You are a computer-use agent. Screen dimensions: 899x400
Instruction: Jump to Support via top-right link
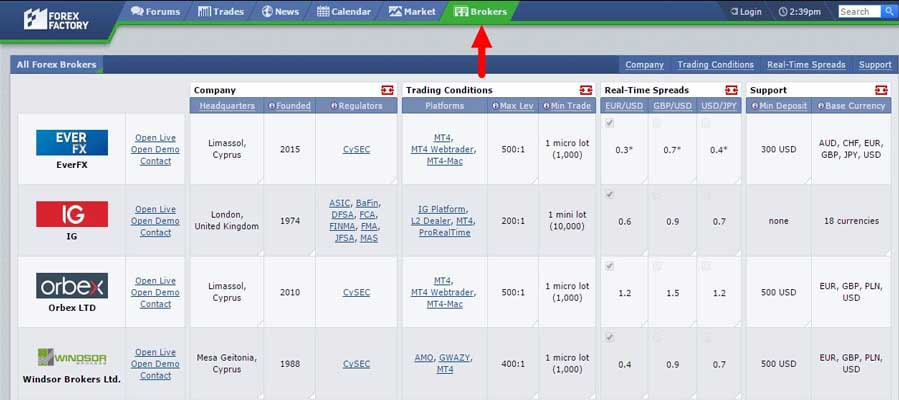tap(875, 65)
